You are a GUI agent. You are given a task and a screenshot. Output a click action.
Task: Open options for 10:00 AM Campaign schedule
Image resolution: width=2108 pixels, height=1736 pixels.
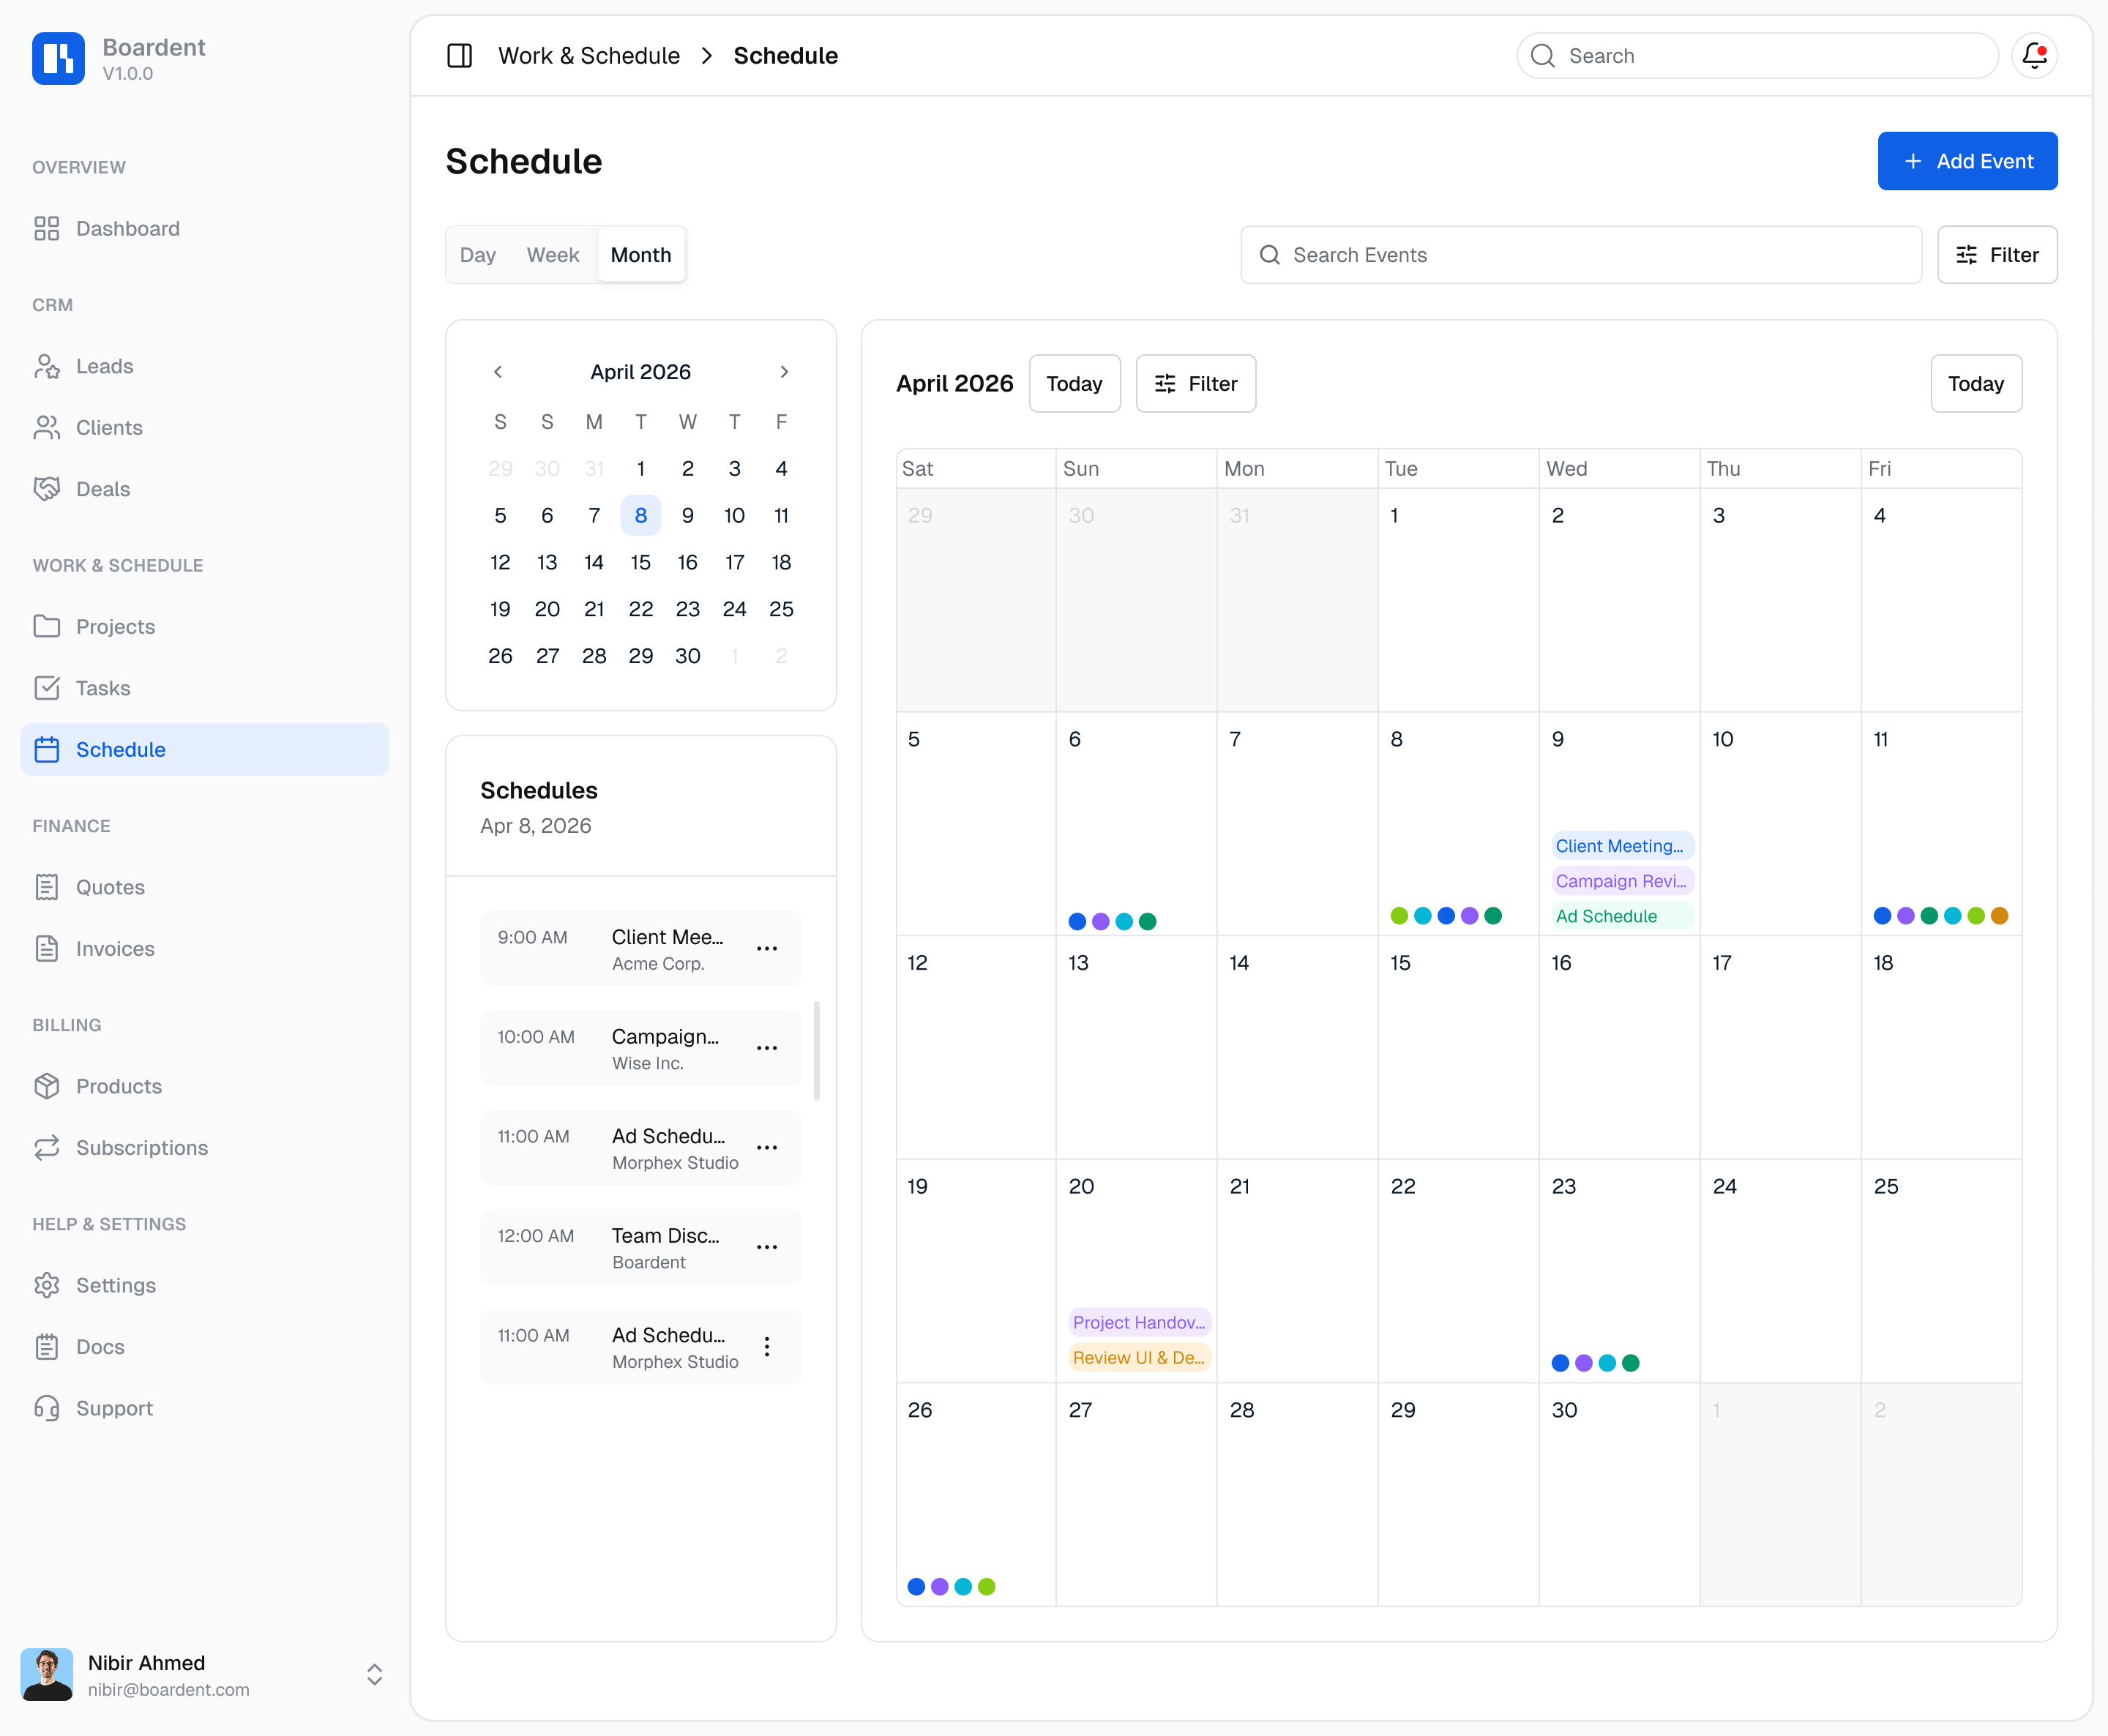[x=767, y=1048]
